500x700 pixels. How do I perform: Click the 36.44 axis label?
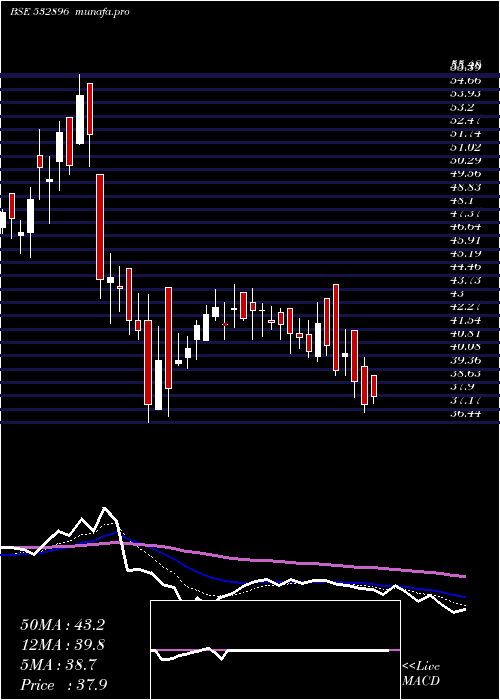coord(466,414)
